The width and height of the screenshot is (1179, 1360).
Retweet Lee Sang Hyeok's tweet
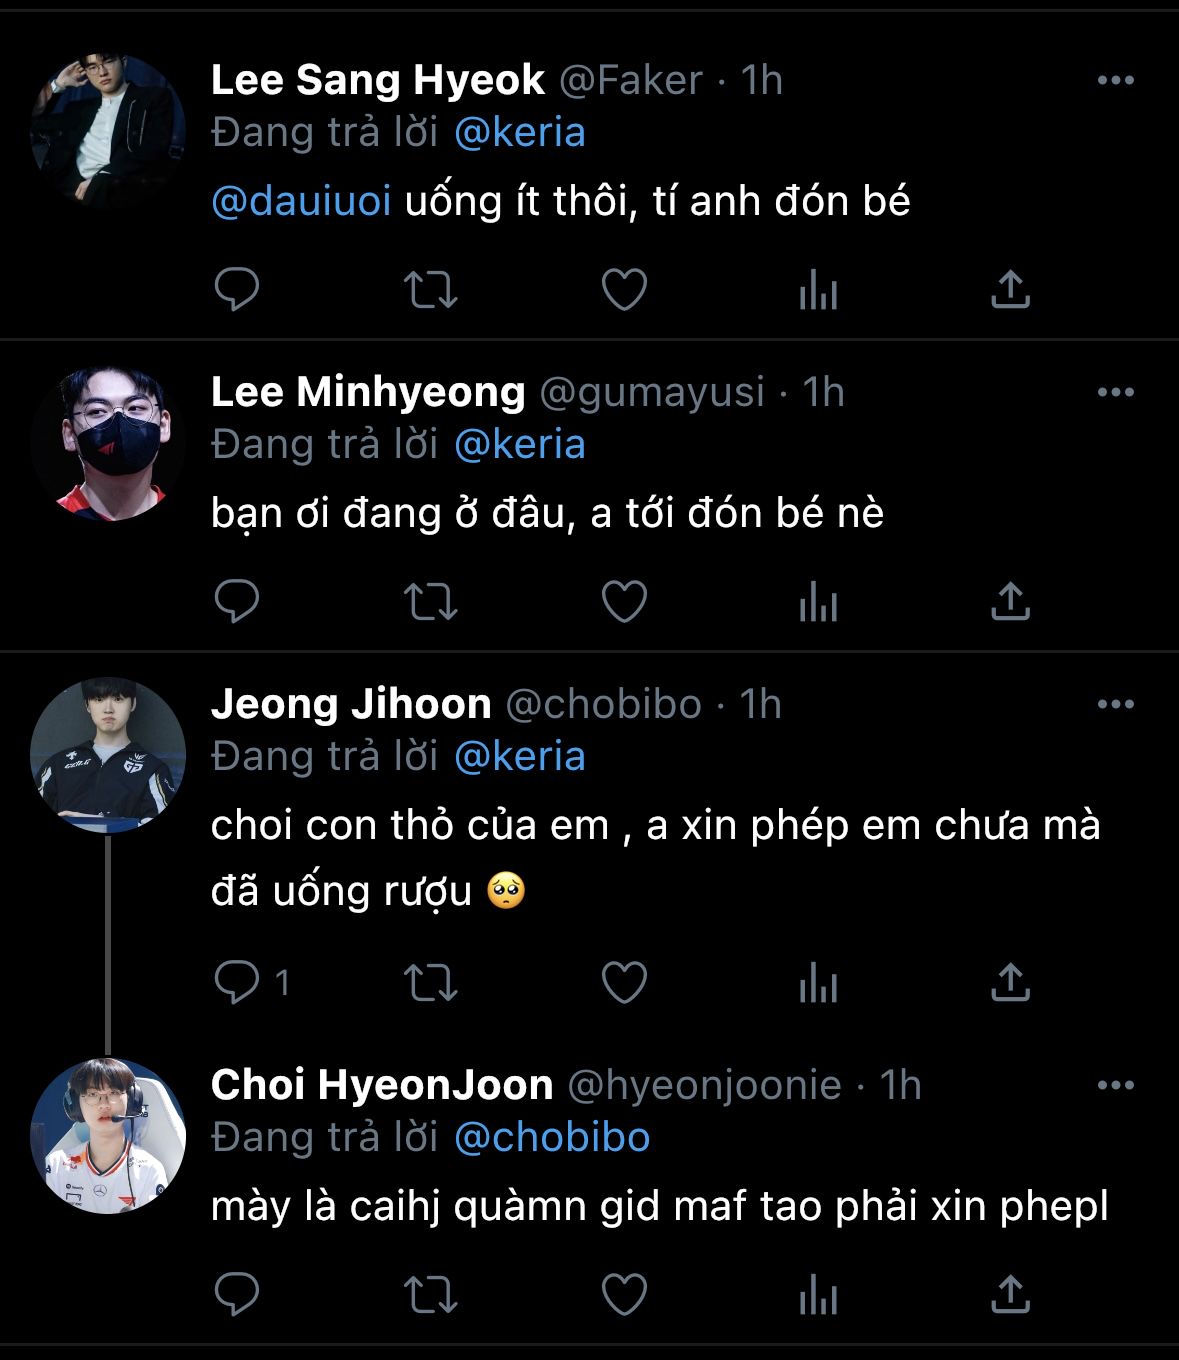coord(430,290)
